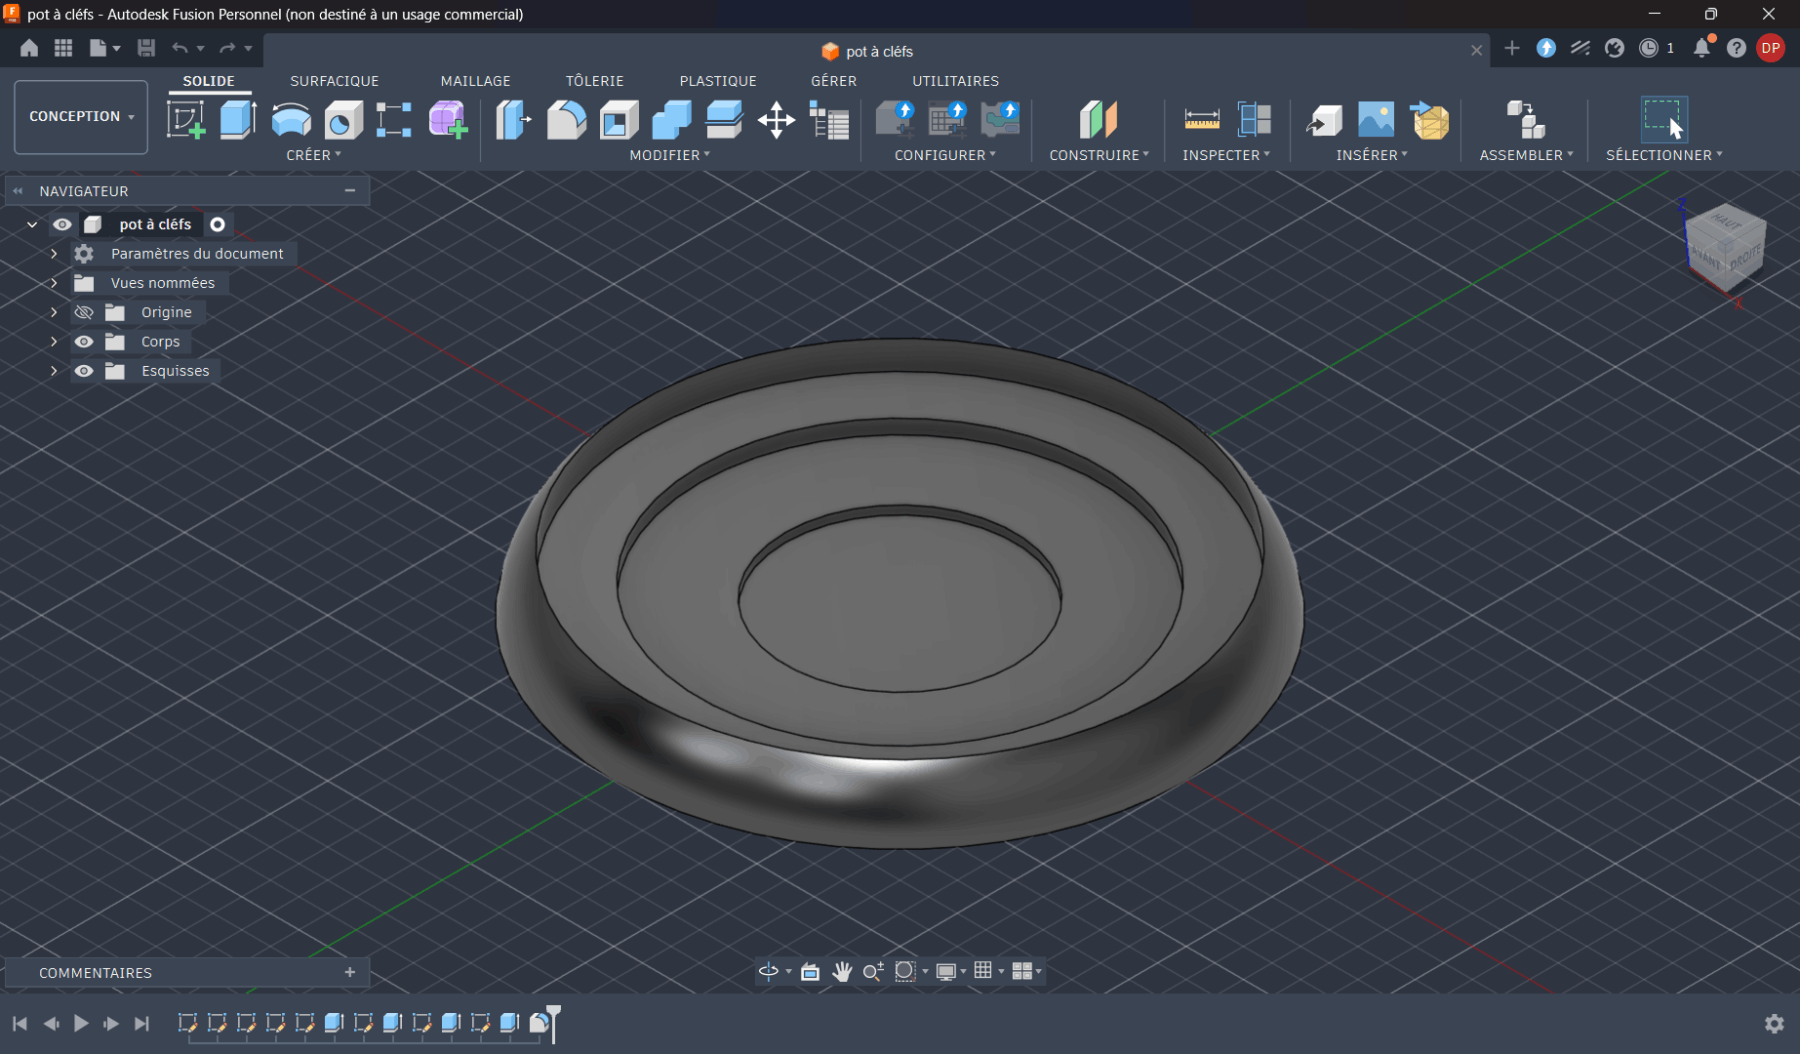Open the CONSTRUIRE dropdown menu
The height and width of the screenshot is (1054, 1800).
point(1099,155)
